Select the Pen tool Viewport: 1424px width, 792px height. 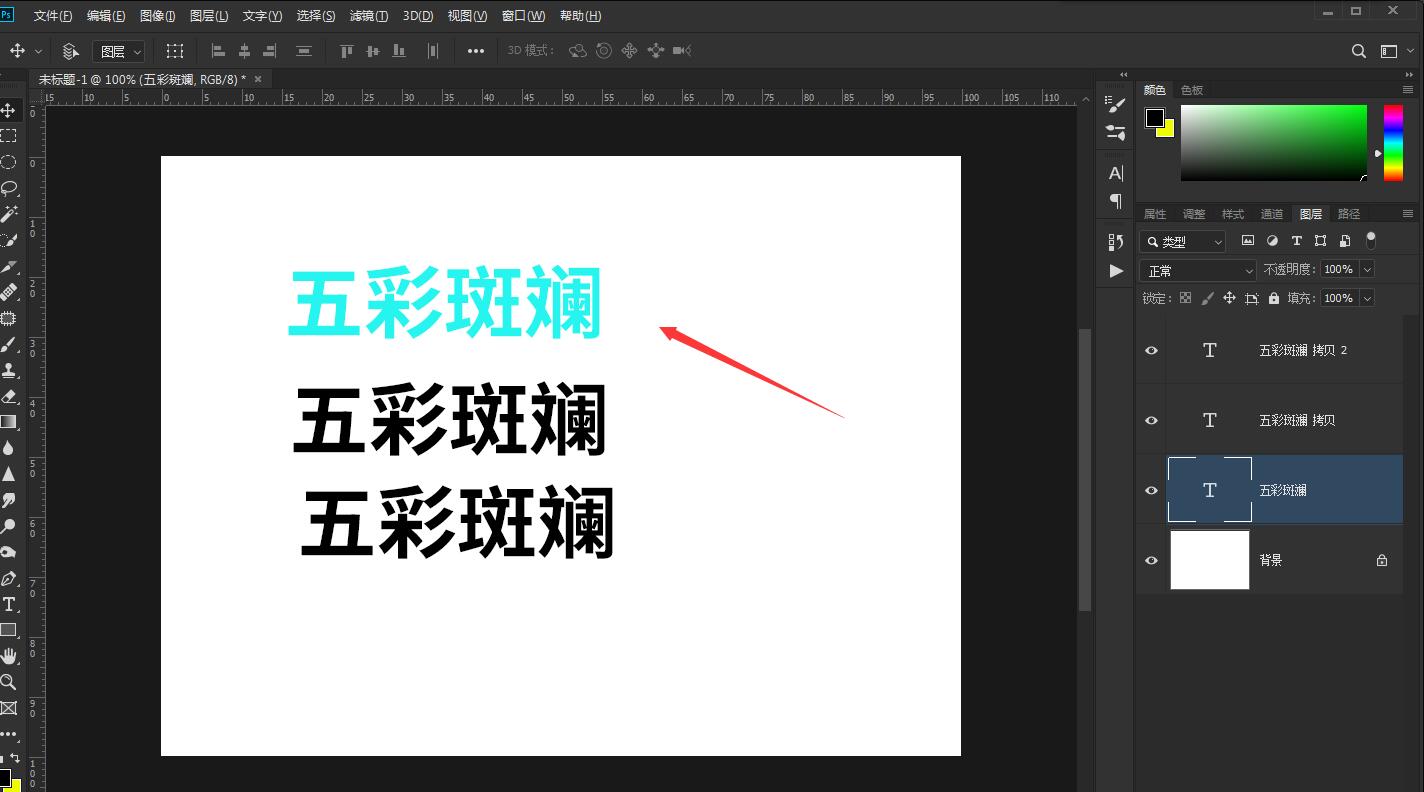click(10, 578)
